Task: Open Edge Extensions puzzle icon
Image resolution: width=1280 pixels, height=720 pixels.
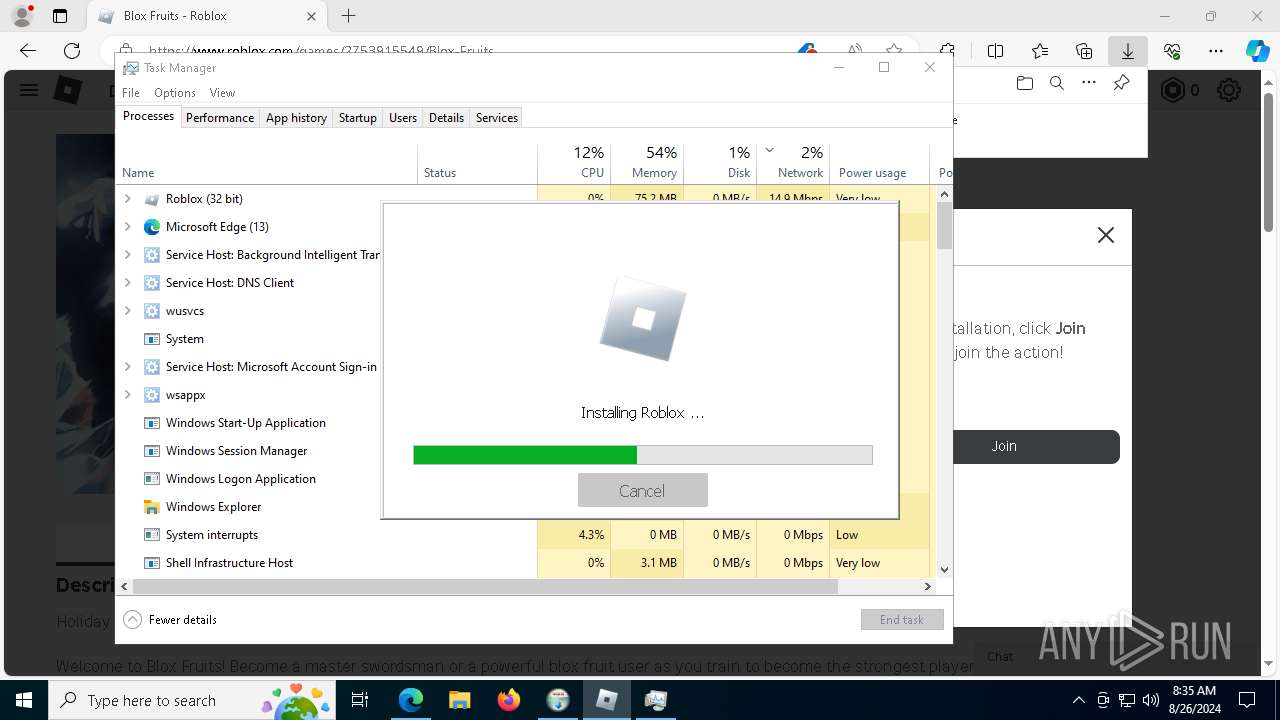Action: pos(947,51)
